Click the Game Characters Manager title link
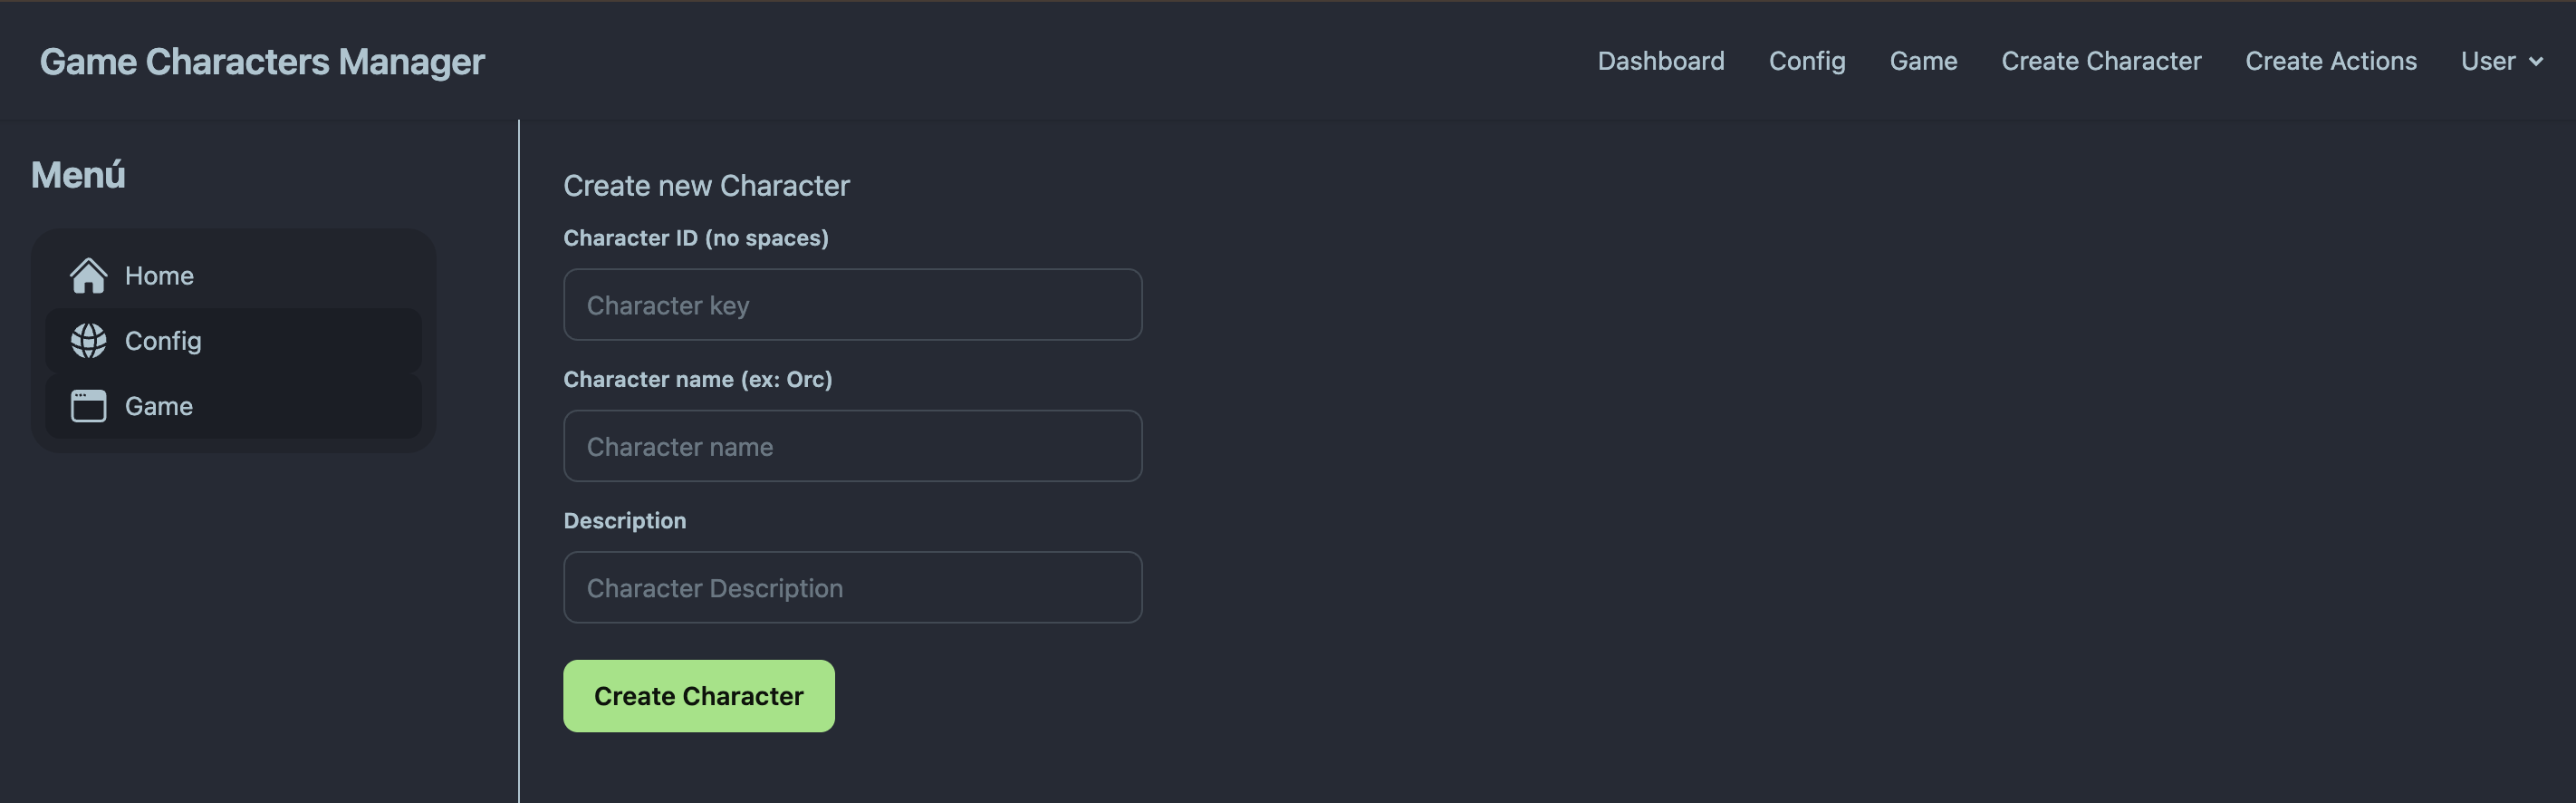Image resolution: width=2576 pixels, height=803 pixels. tap(262, 62)
